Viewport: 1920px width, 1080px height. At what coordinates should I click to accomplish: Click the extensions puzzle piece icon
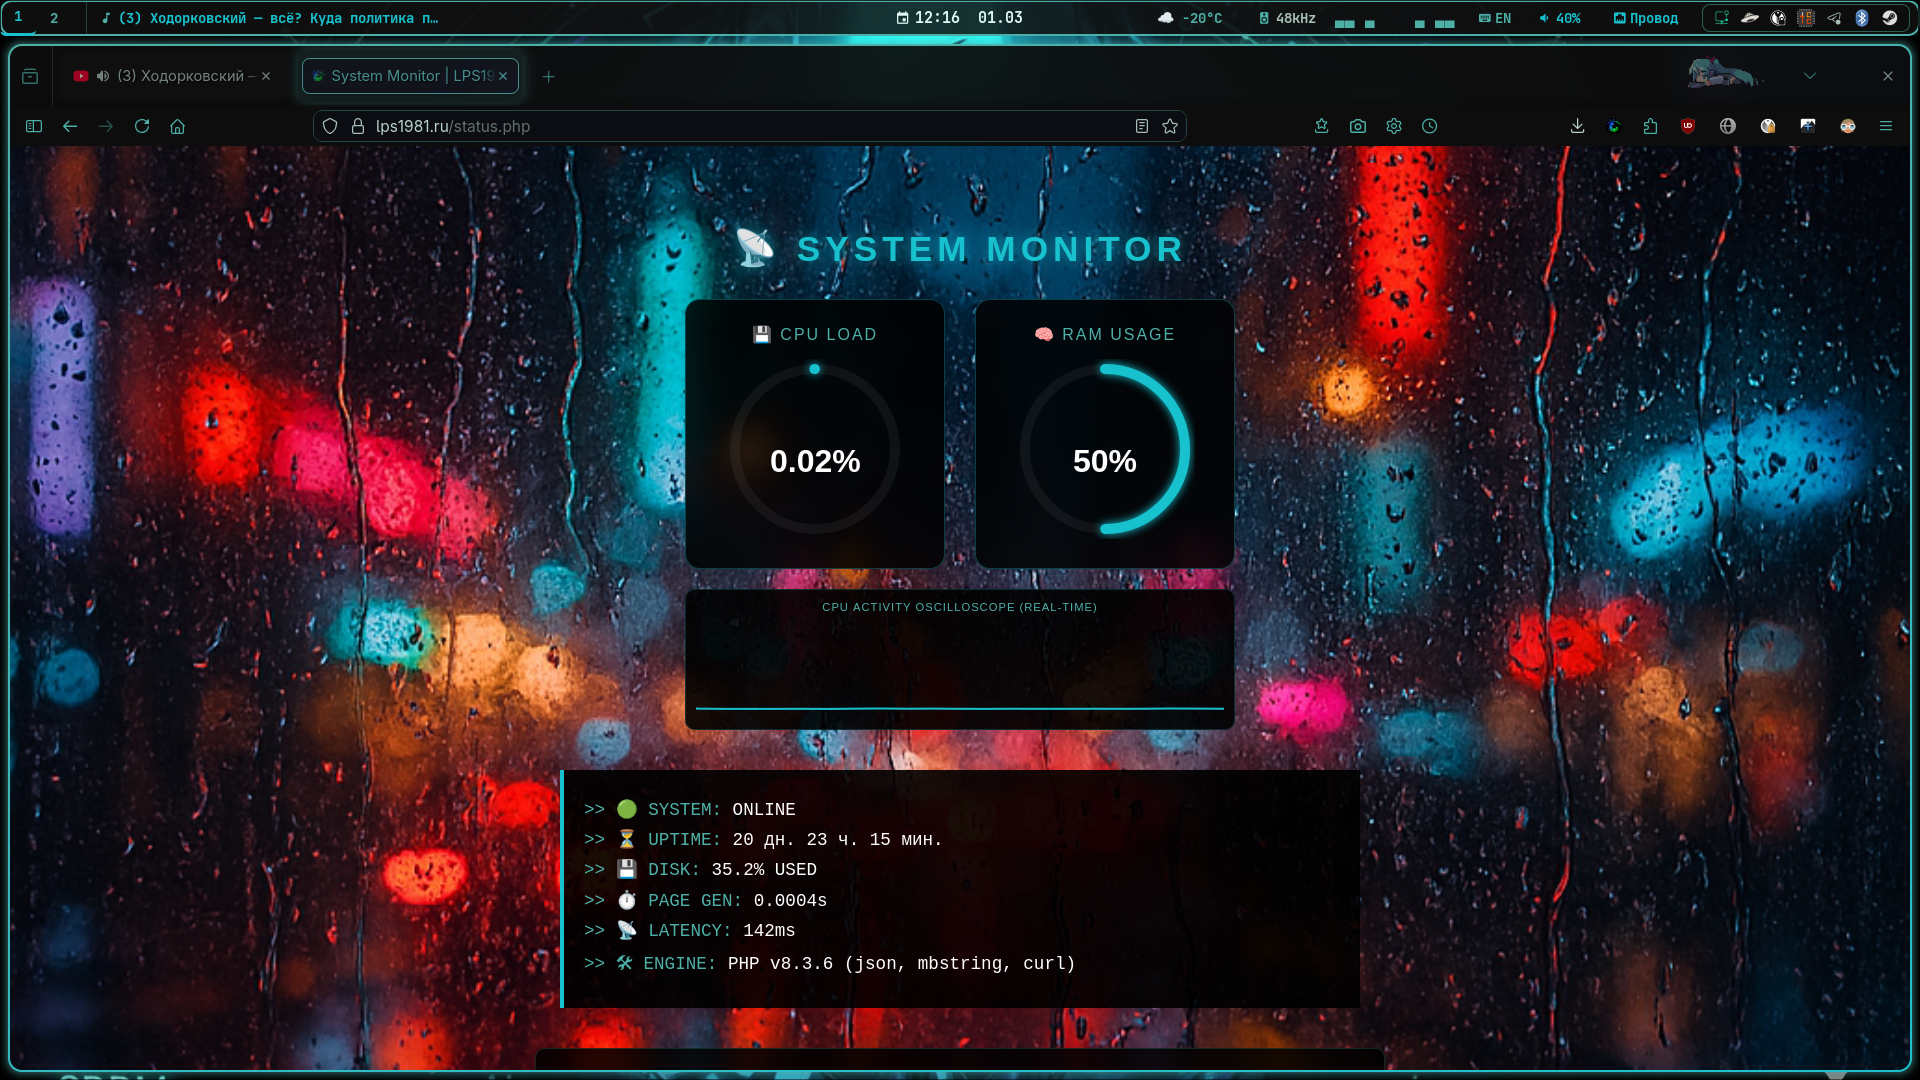pos(1650,126)
